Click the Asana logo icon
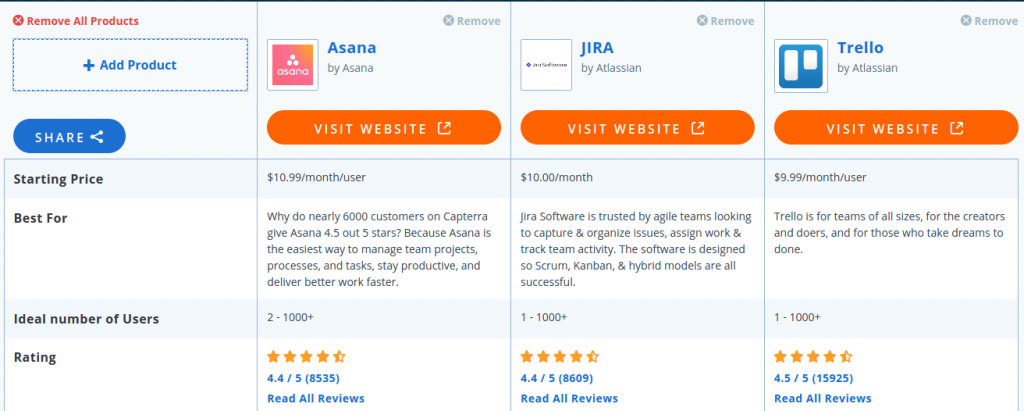 [x=292, y=64]
